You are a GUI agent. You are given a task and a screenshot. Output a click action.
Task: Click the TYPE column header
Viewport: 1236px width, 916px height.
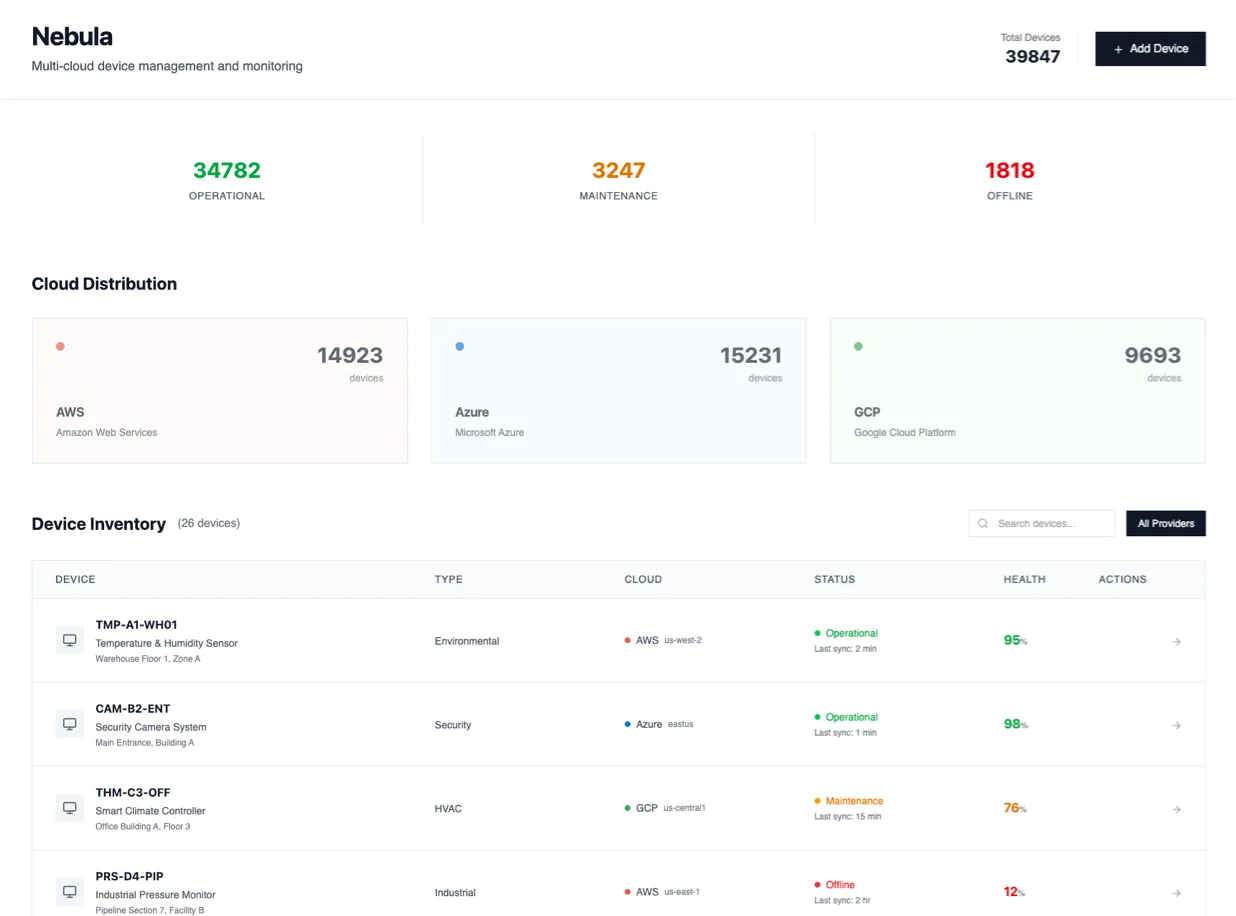point(449,580)
